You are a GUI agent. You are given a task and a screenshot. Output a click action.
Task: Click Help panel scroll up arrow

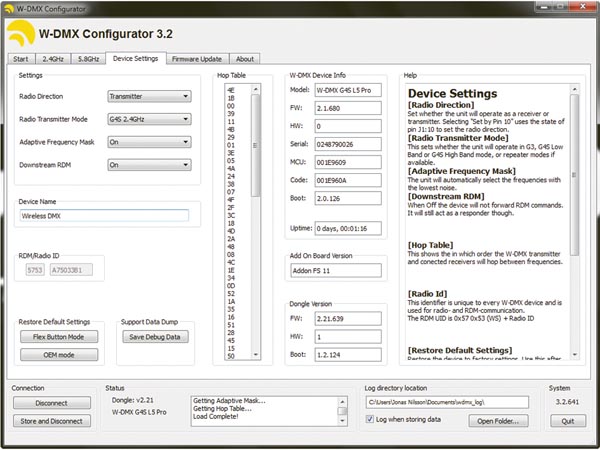click(574, 89)
